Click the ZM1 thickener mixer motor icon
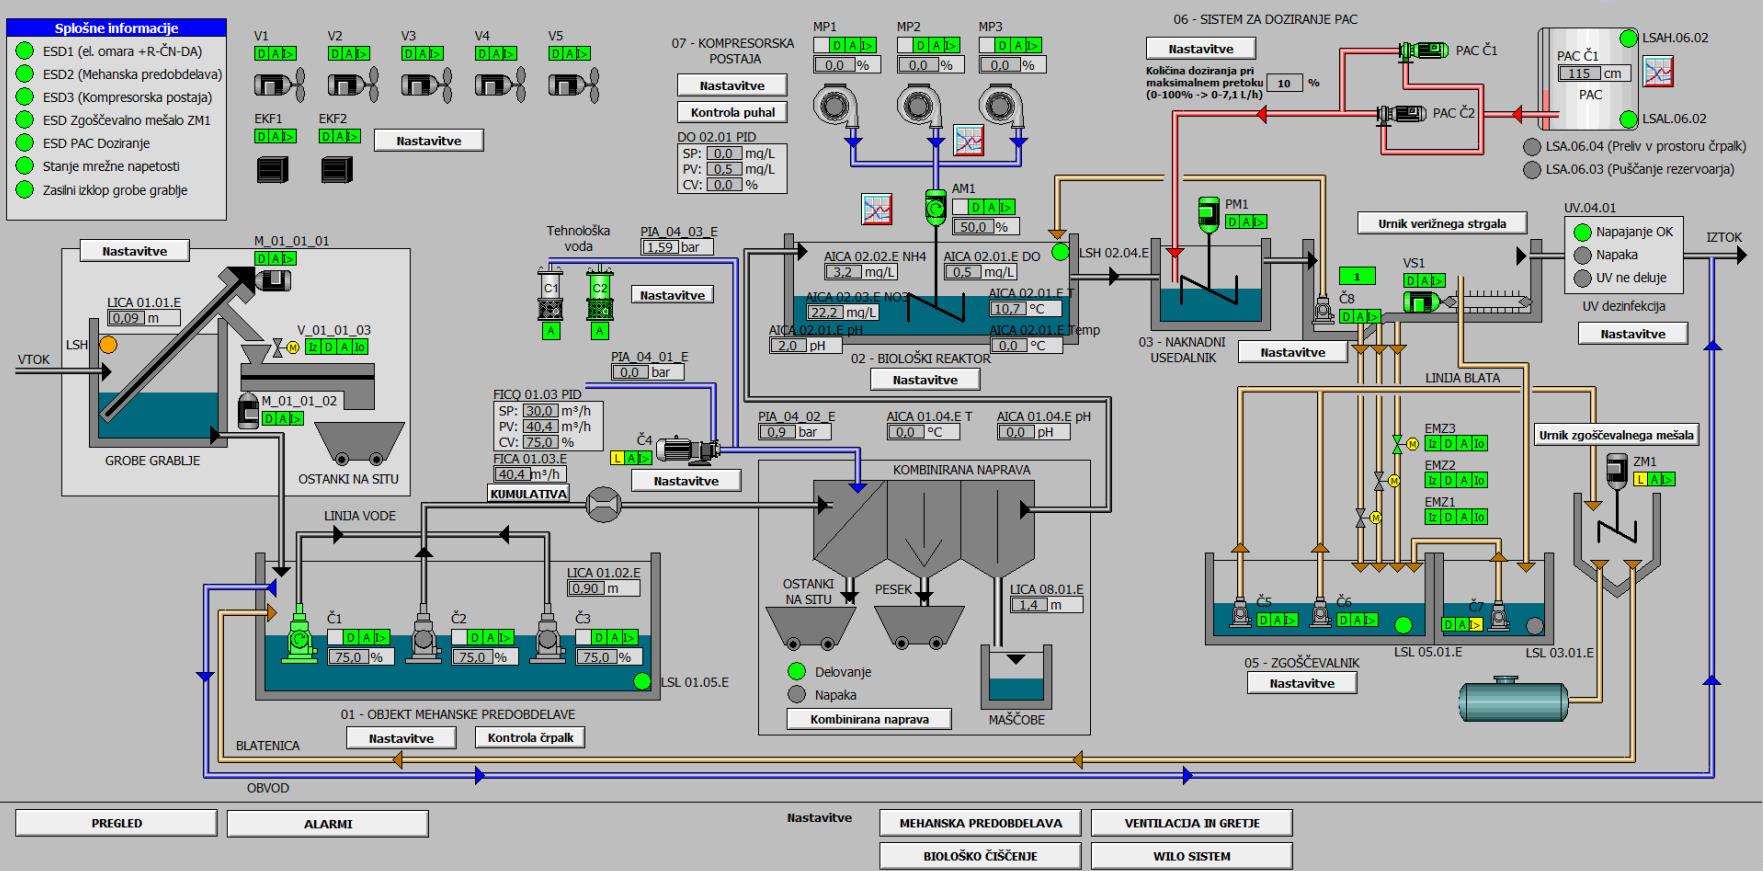The height and width of the screenshot is (871, 1763). tap(1616, 470)
